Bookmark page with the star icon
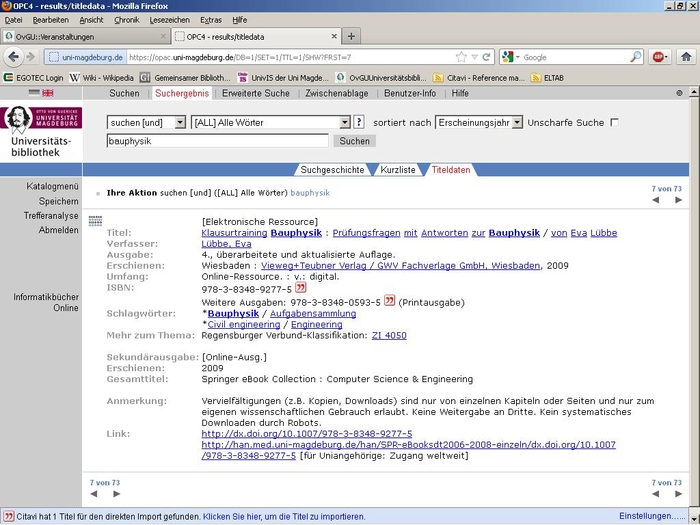This screenshot has height=525, width=700. tap(461, 57)
